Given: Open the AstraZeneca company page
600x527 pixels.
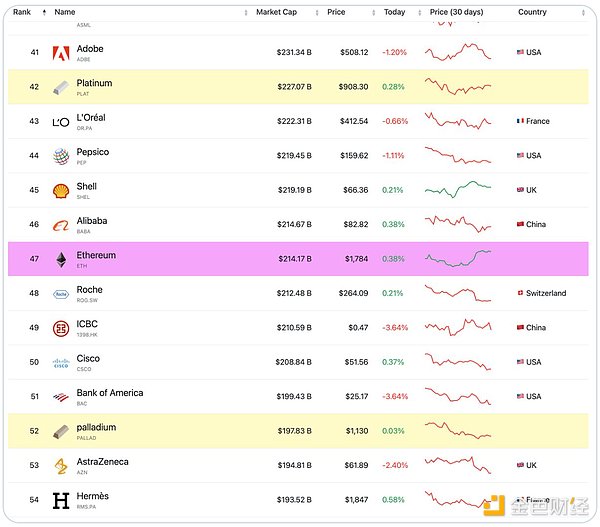Looking at the screenshot, I should pyautogui.click(x=102, y=462).
